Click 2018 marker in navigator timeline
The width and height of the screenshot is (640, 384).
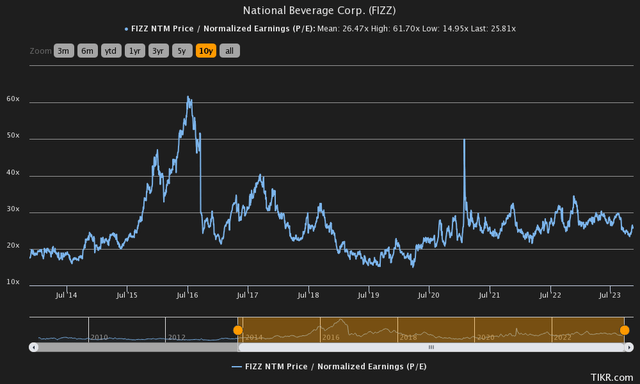click(x=408, y=337)
